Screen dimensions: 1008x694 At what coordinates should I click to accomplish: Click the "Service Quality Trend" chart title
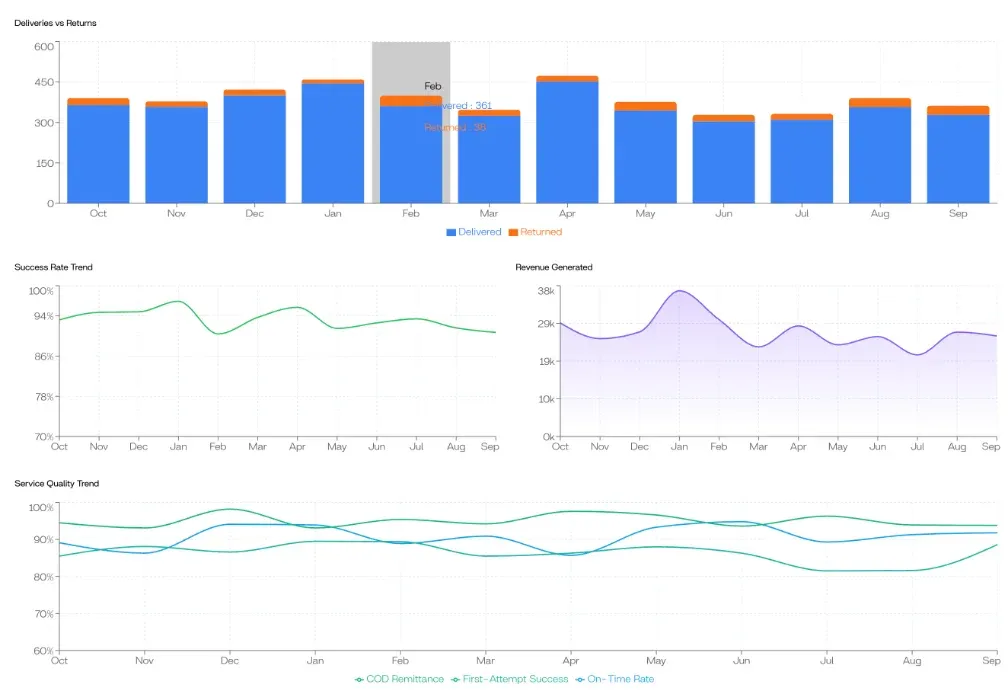[57, 484]
